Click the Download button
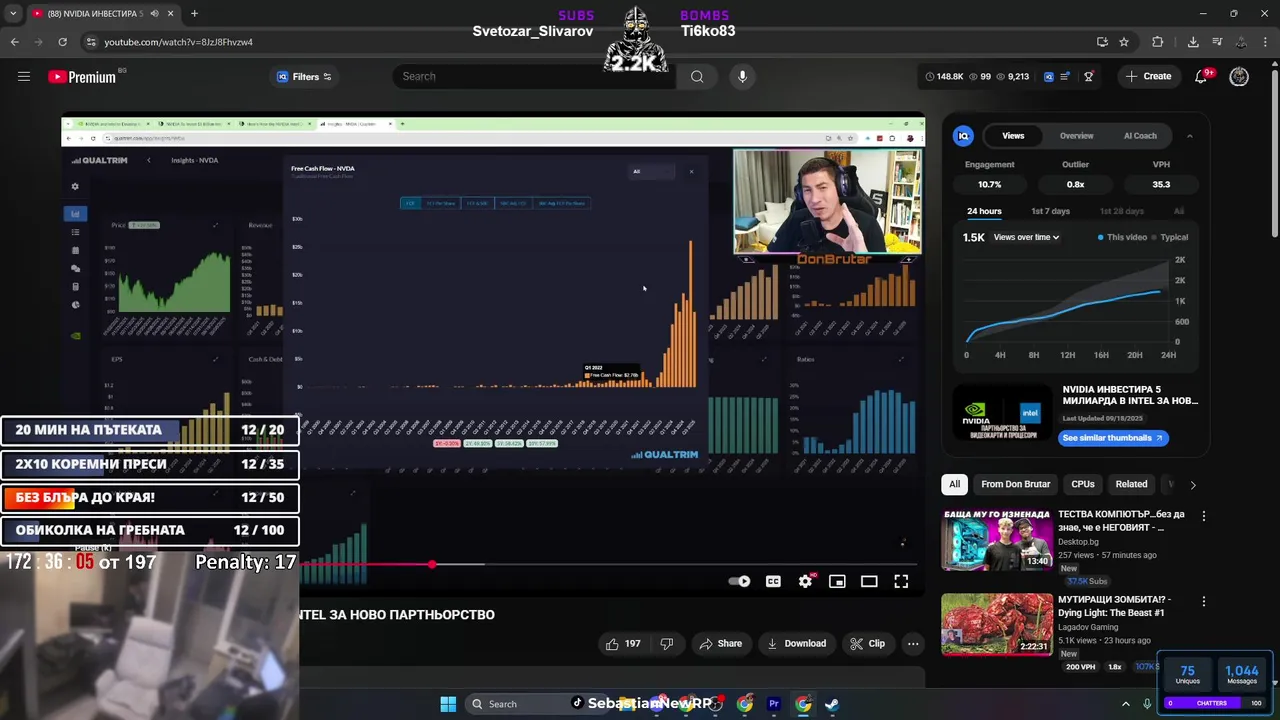 [x=796, y=644]
